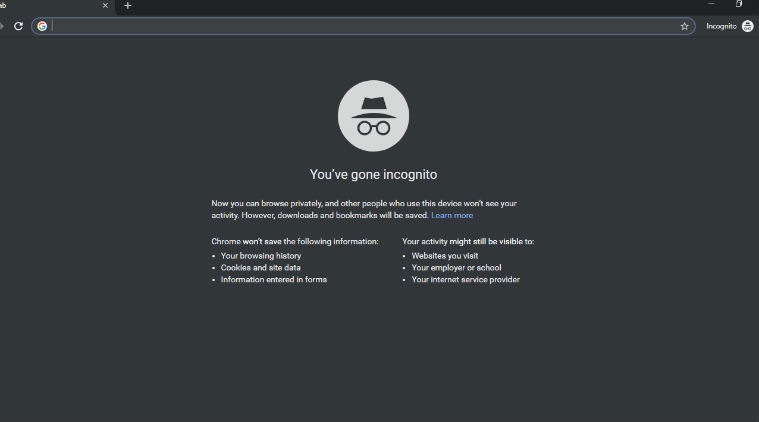Click 'Chrome won't save the following information' heading
759x422 pixels.
pyautogui.click(x=295, y=241)
